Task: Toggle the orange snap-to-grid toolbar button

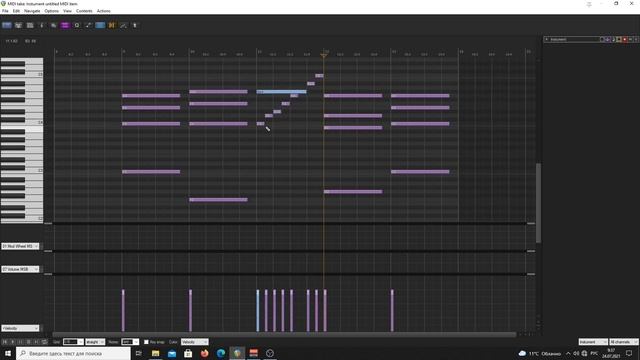Action: 112,25
